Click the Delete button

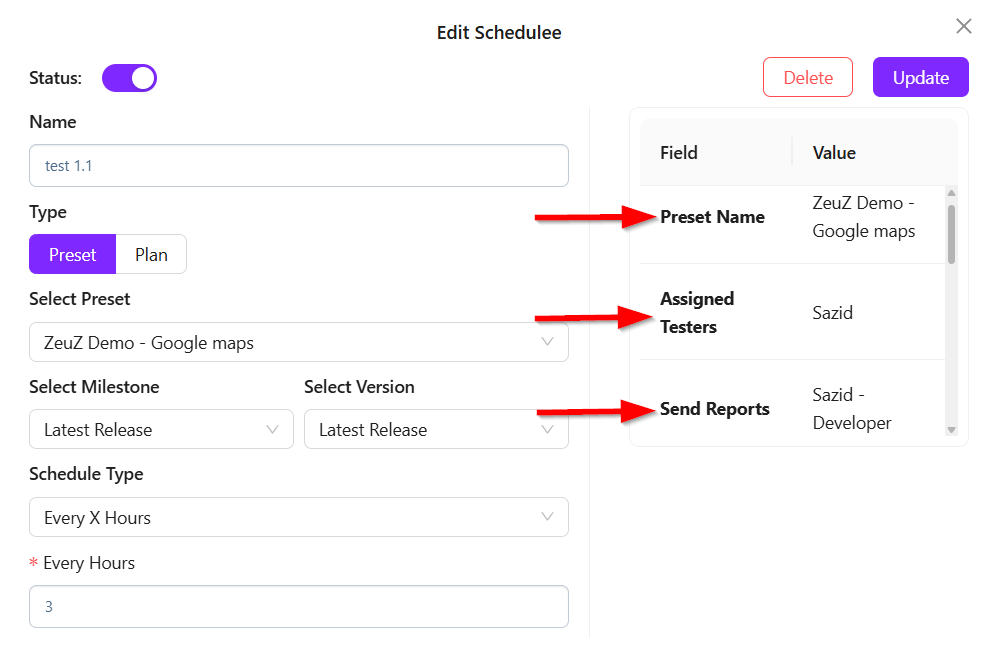[807, 77]
